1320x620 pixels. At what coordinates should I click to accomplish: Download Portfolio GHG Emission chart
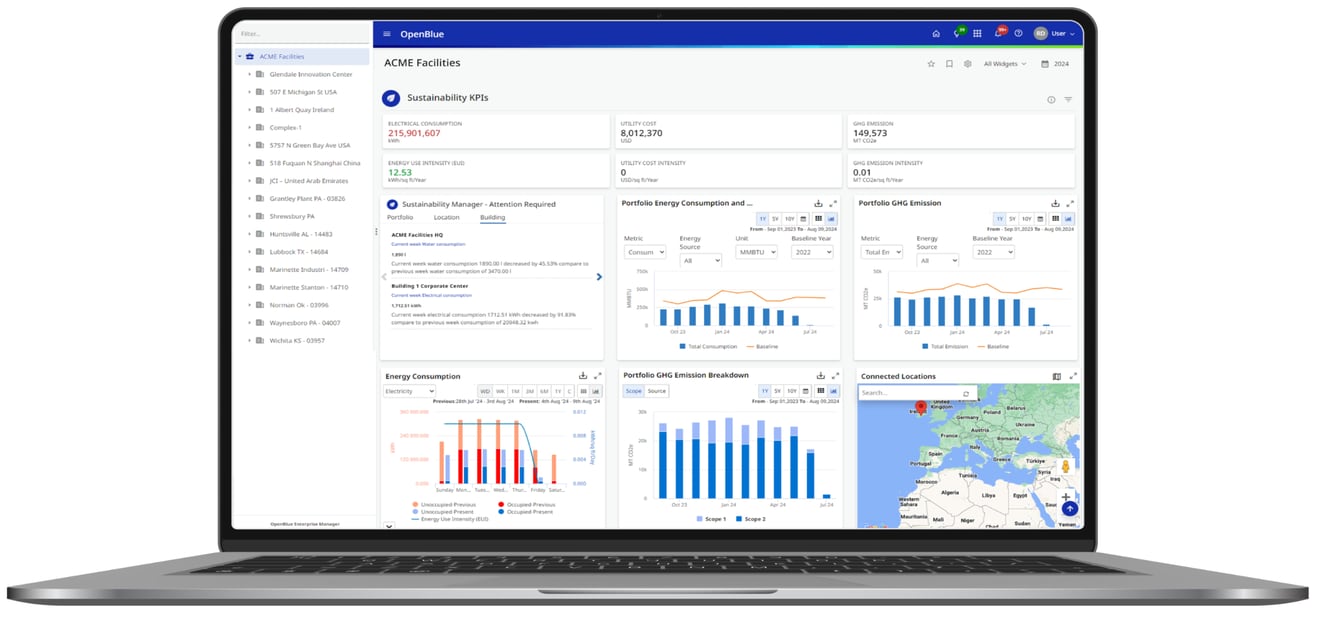pyautogui.click(x=1055, y=203)
